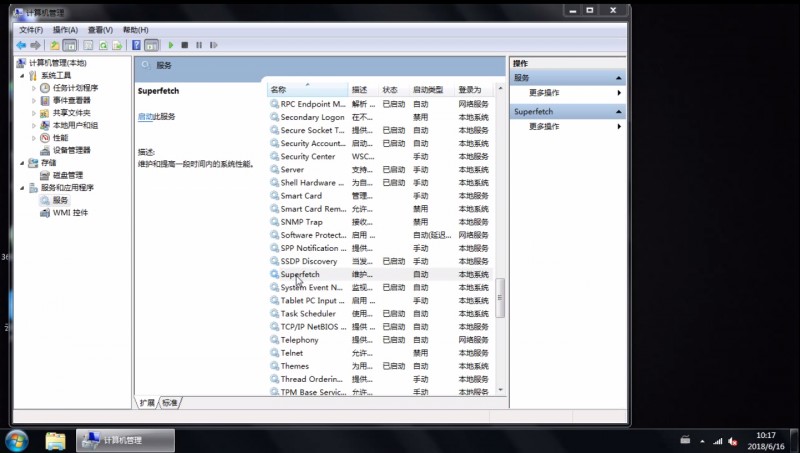Collapse 存储 tree node

(x=22, y=163)
